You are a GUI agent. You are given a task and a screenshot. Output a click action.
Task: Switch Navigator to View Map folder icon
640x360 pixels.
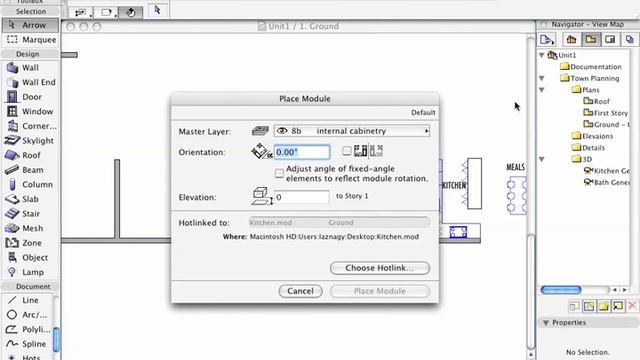pyautogui.click(x=591, y=40)
